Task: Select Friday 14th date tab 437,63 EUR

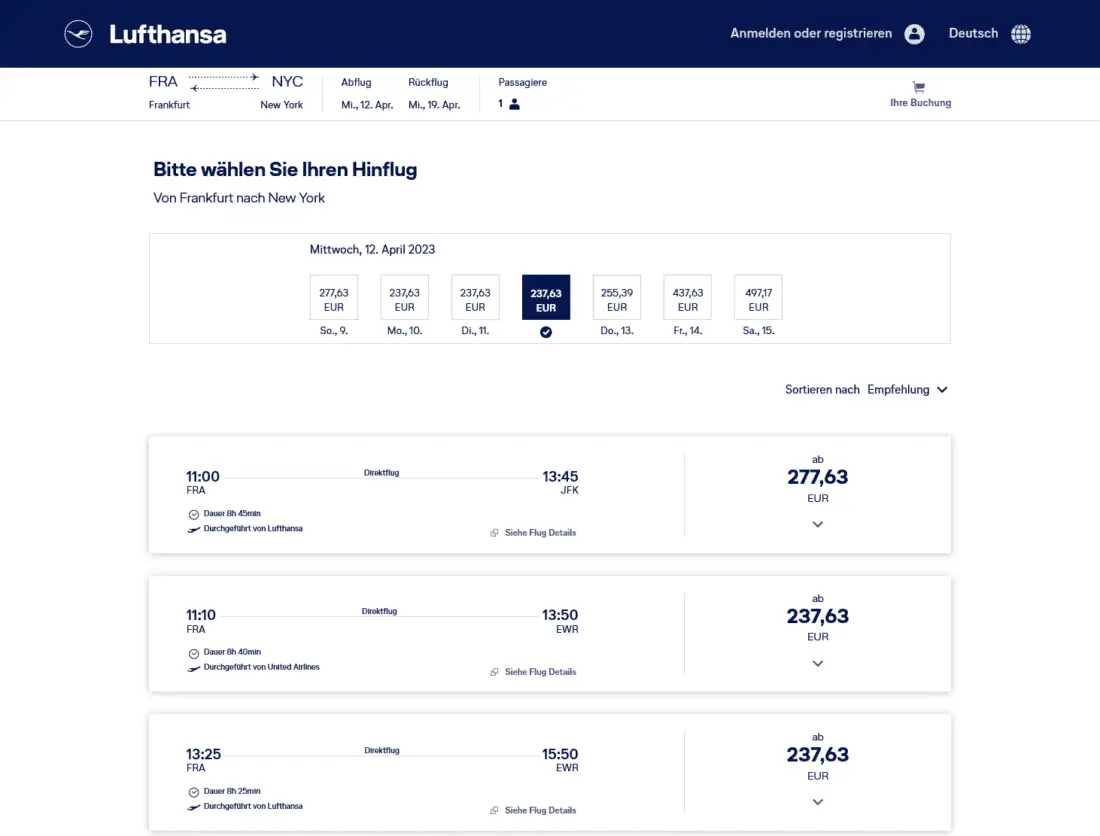Action: coord(688,298)
